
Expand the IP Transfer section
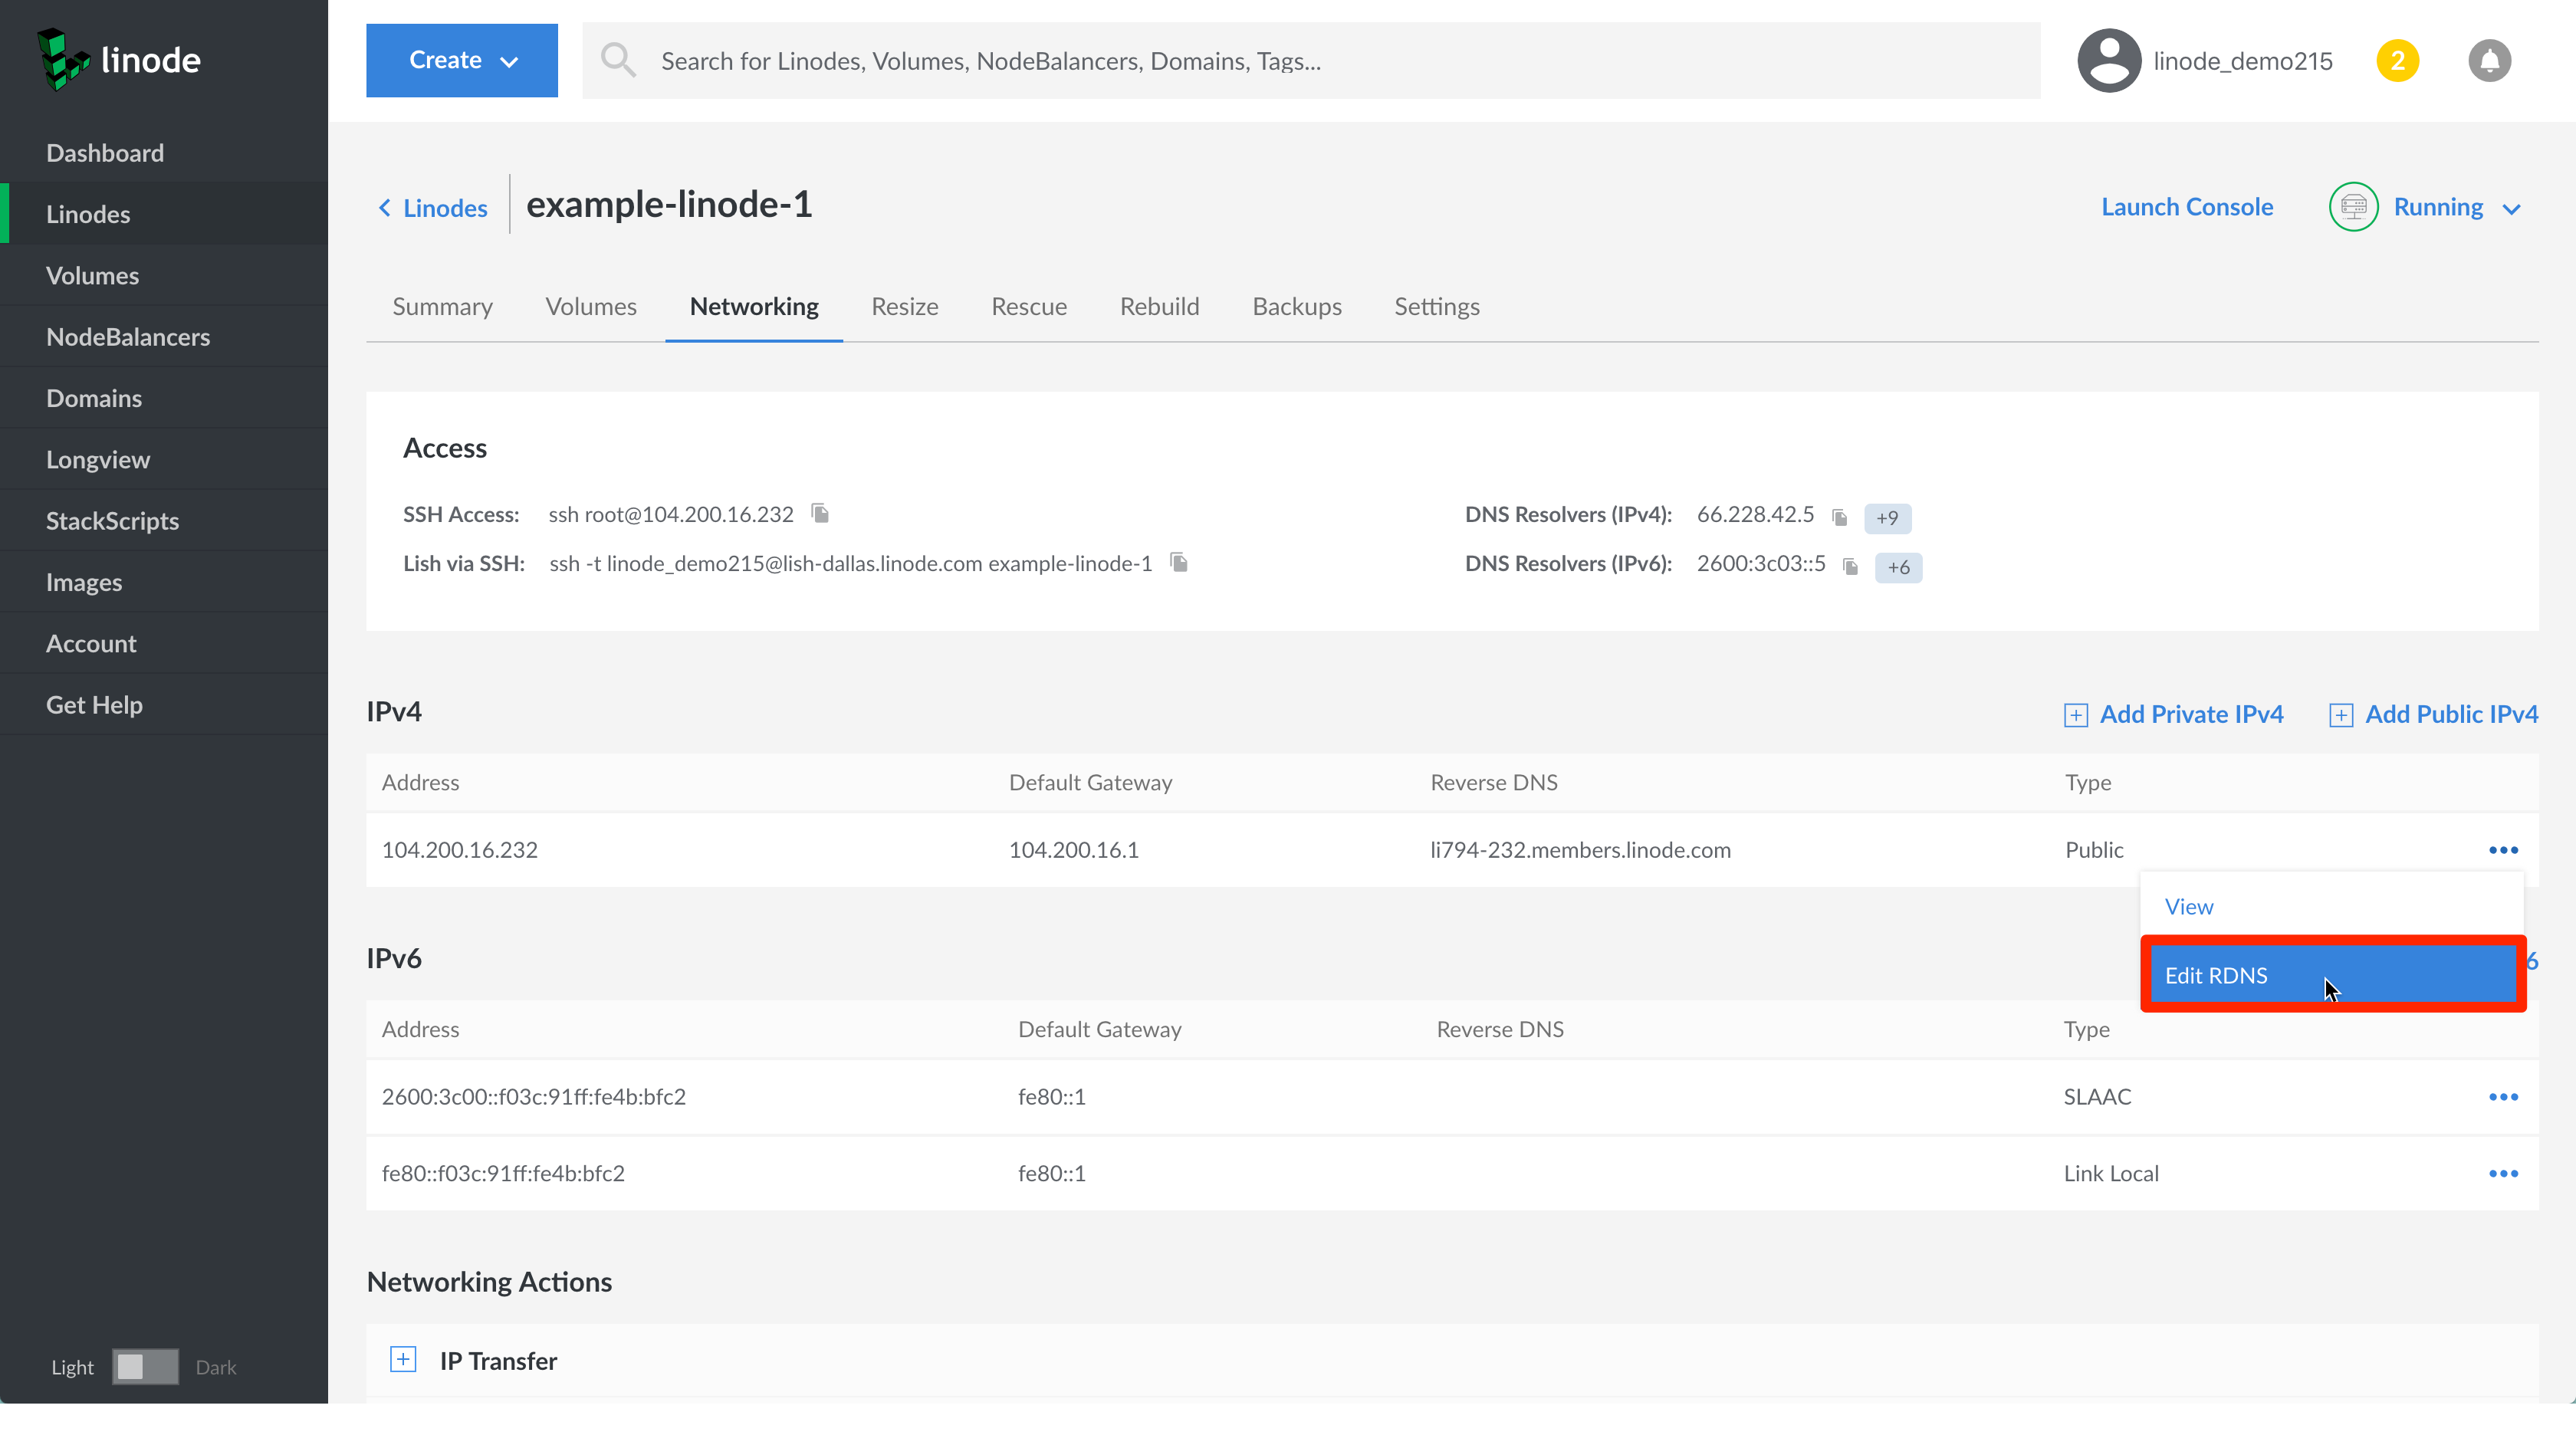tap(403, 1359)
